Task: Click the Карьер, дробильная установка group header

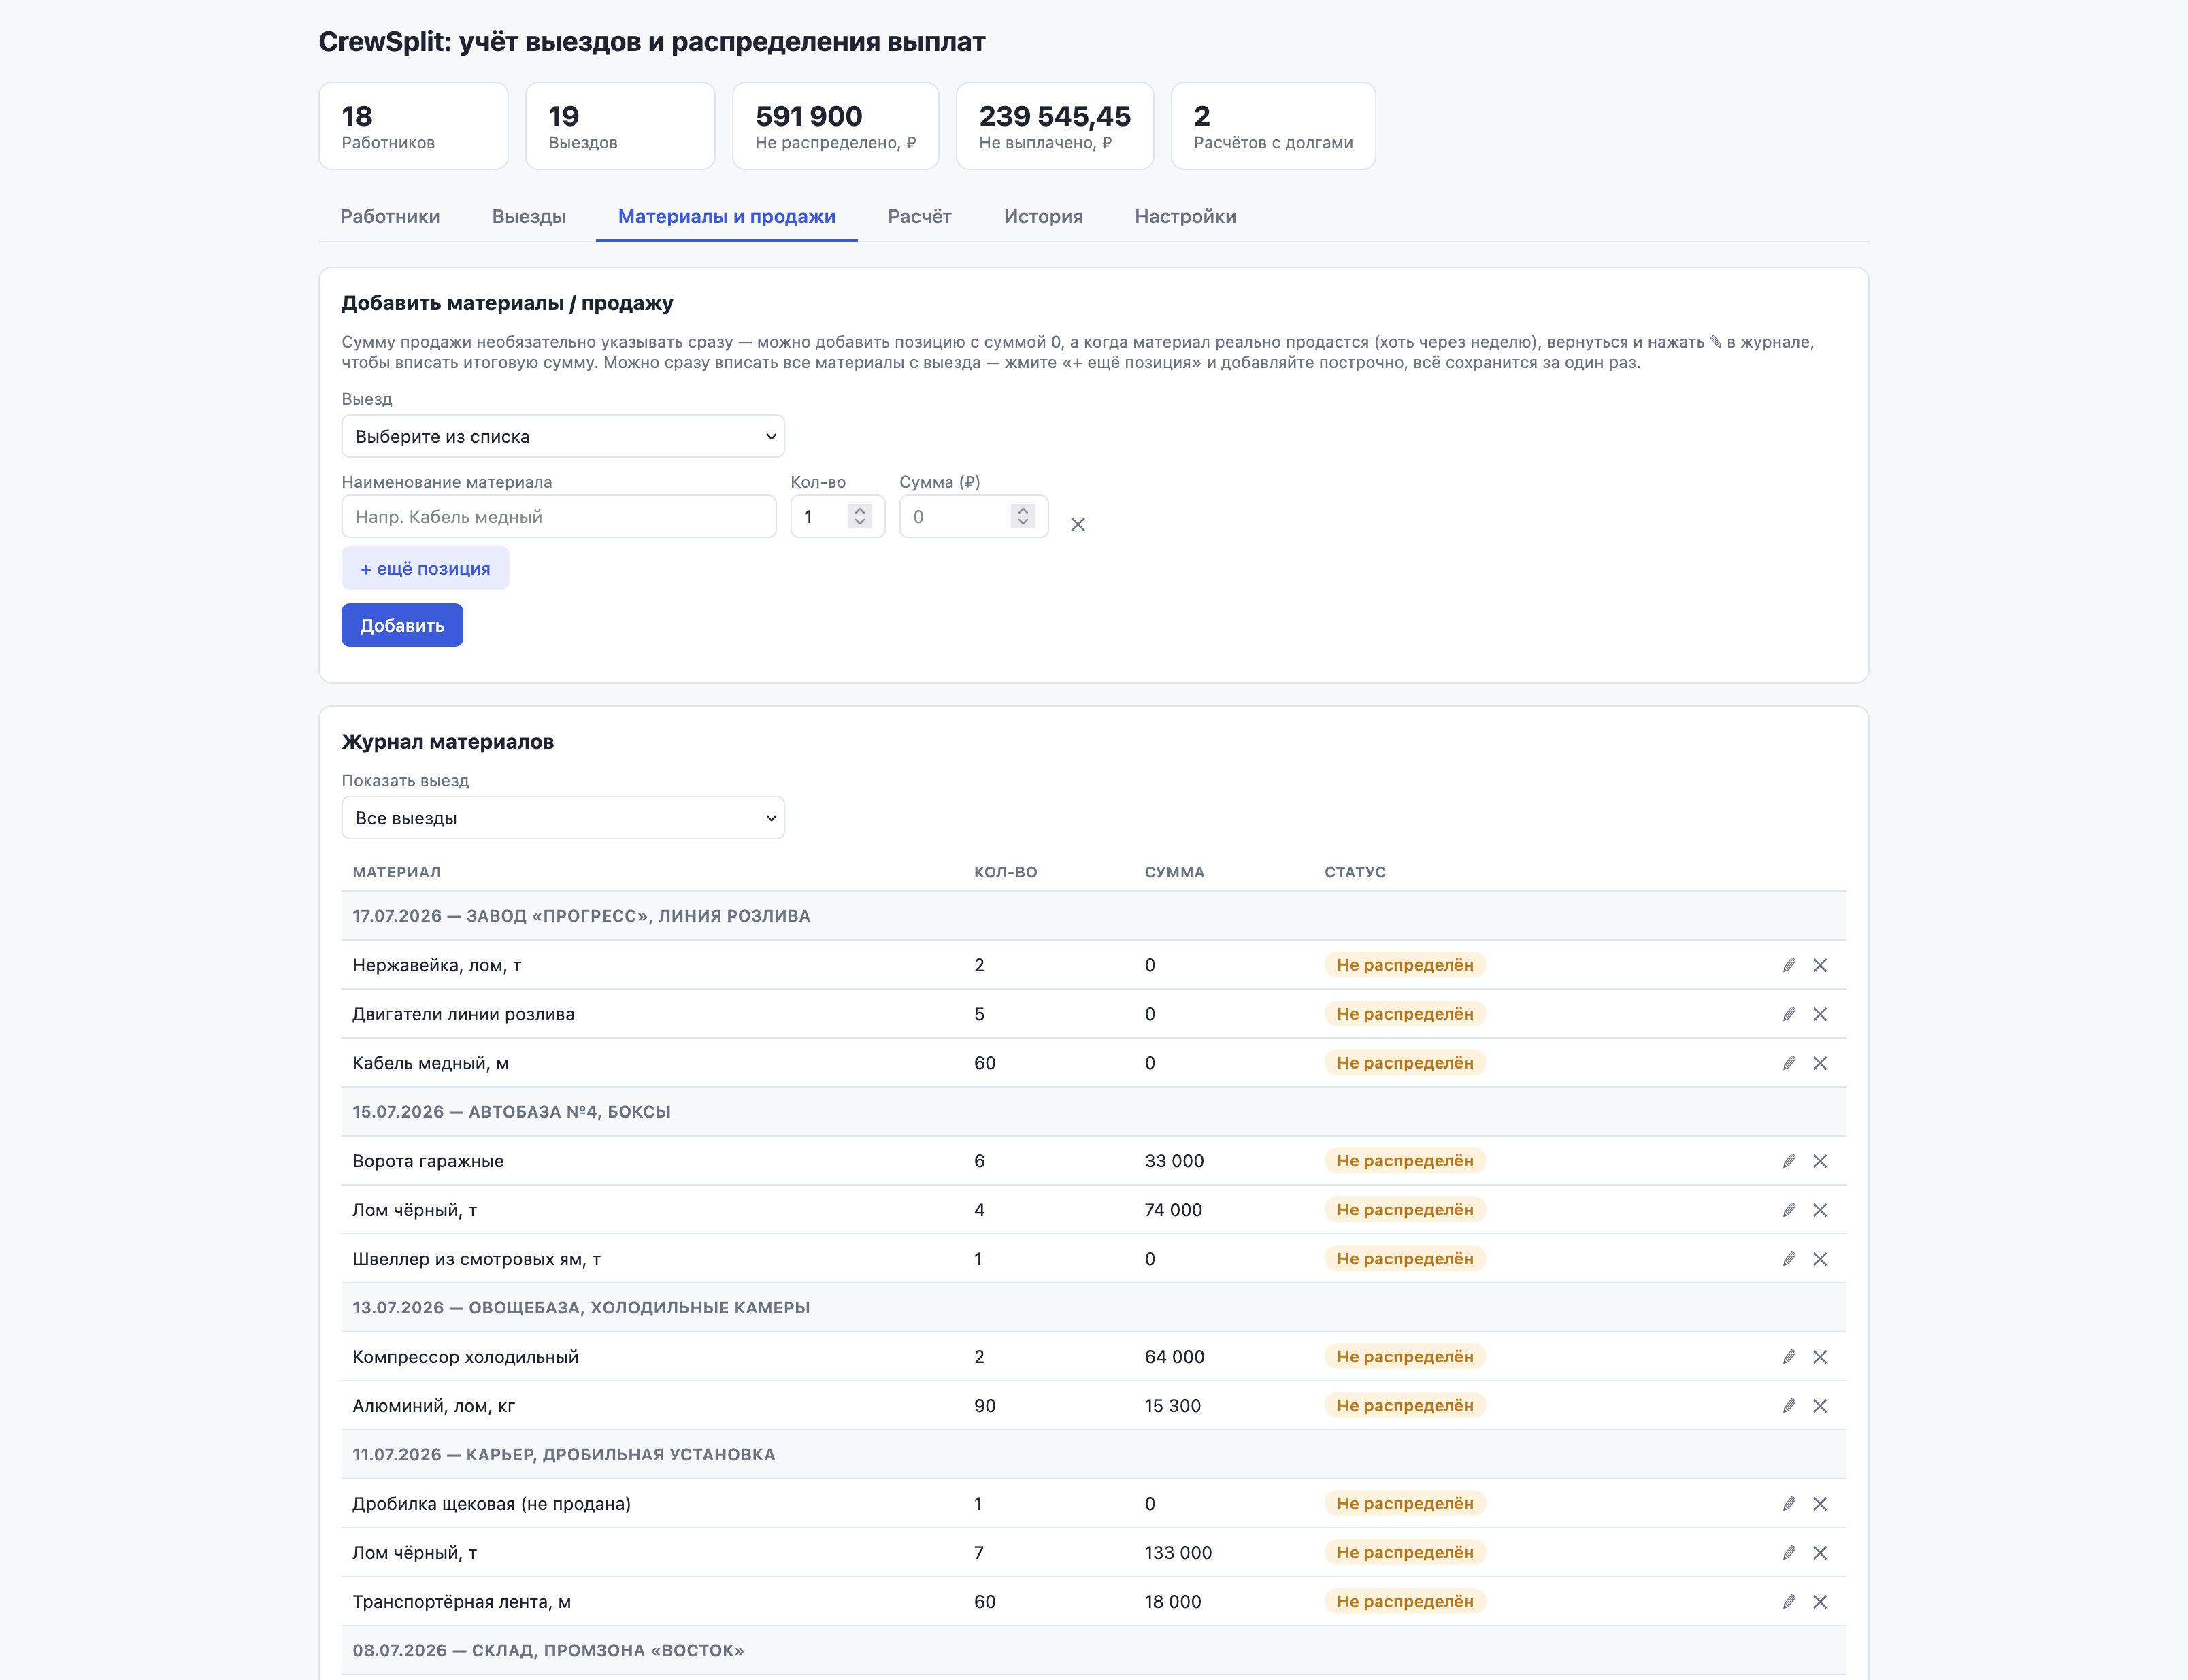Action: [1094, 1455]
